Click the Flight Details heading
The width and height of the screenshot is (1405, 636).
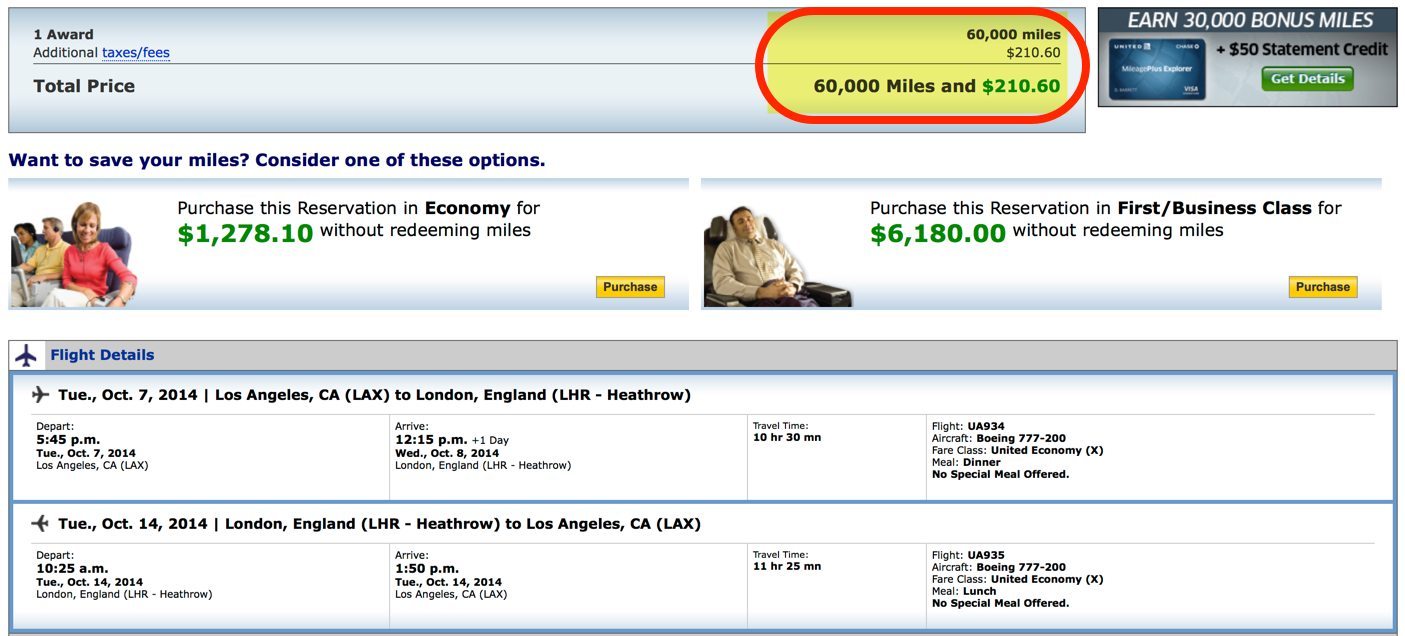coord(102,355)
